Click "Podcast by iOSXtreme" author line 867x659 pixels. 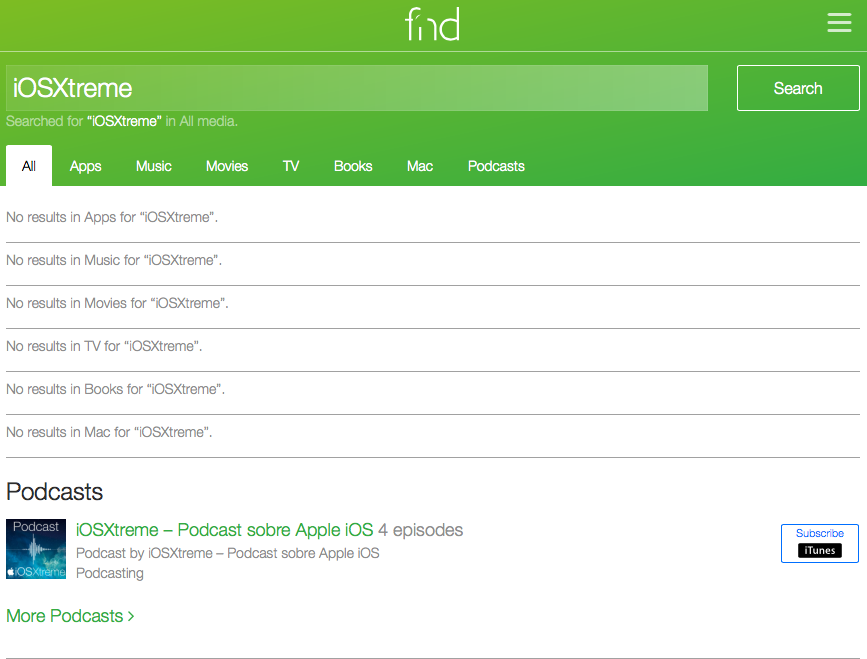point(227,553)
